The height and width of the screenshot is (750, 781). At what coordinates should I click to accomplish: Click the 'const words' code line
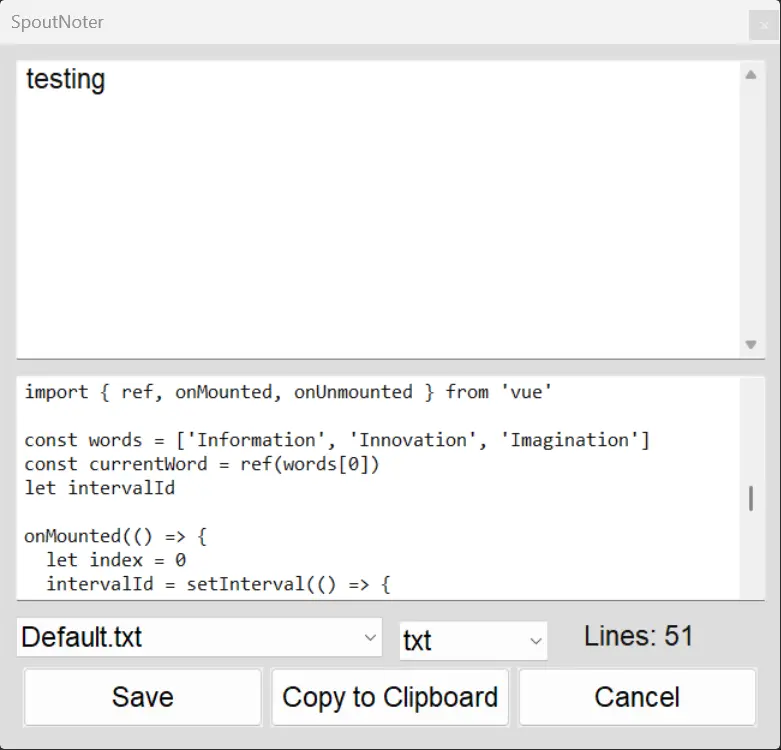coord(337,440)
